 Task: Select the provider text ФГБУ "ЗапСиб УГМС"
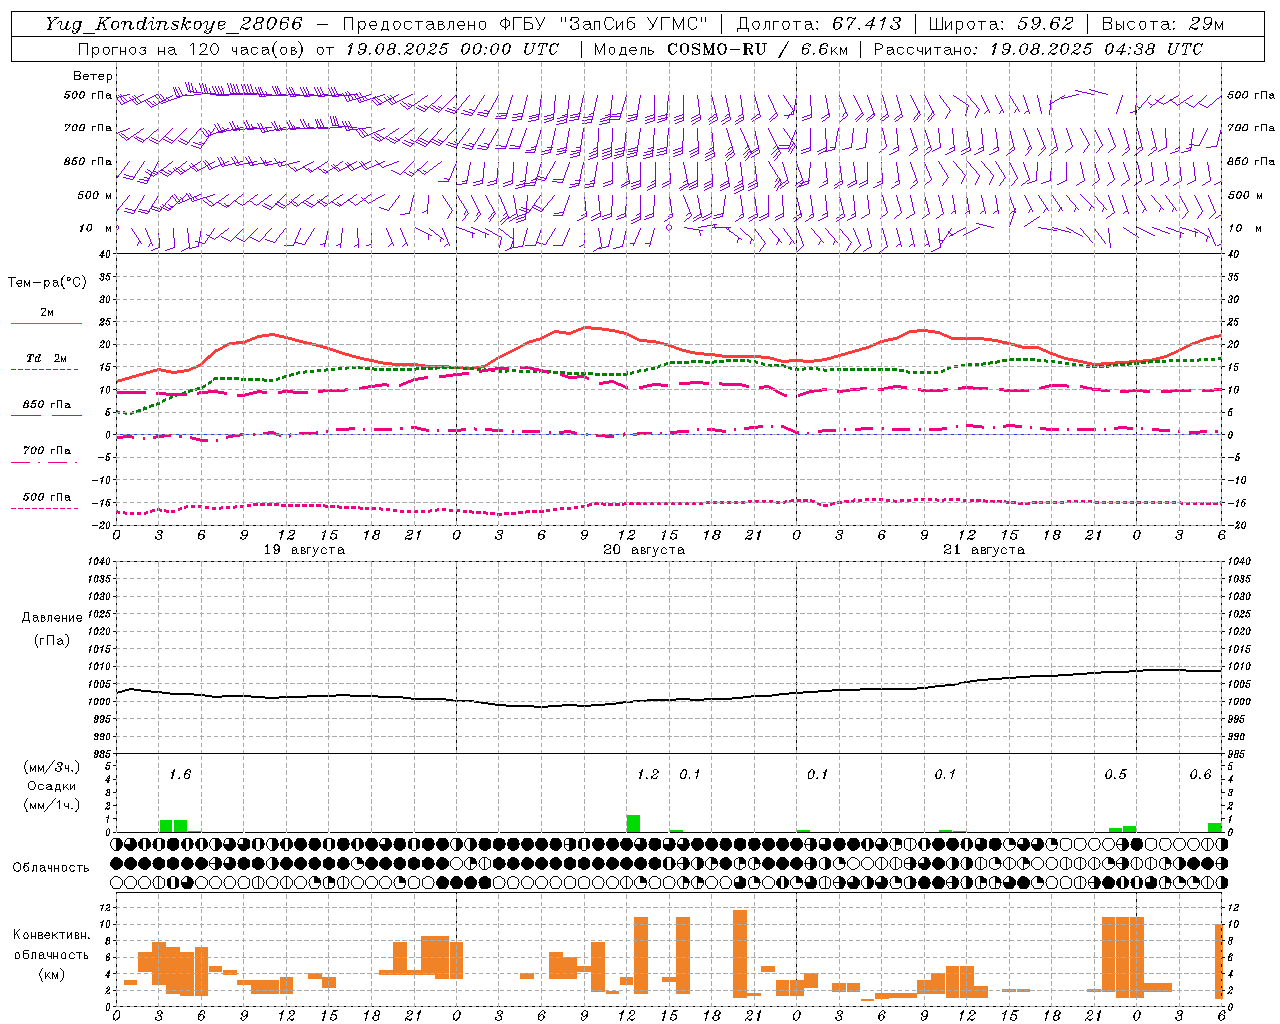pyautogui.click(x=603, y=24)
